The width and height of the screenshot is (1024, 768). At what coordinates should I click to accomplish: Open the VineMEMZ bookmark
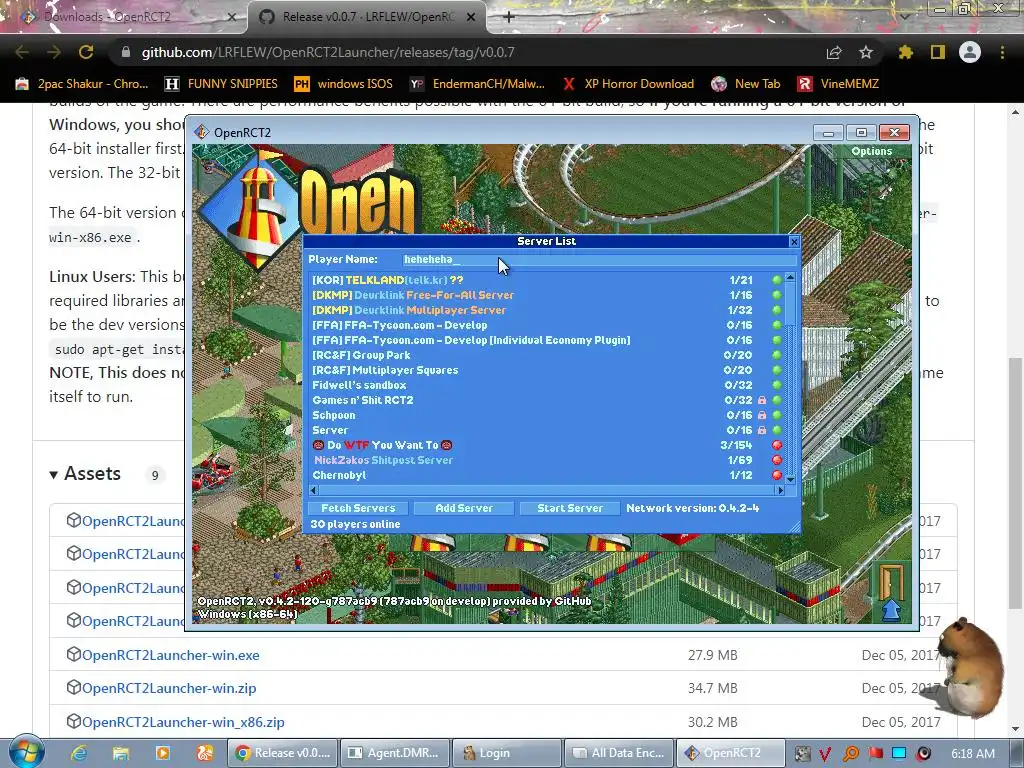tap(838, 84)
